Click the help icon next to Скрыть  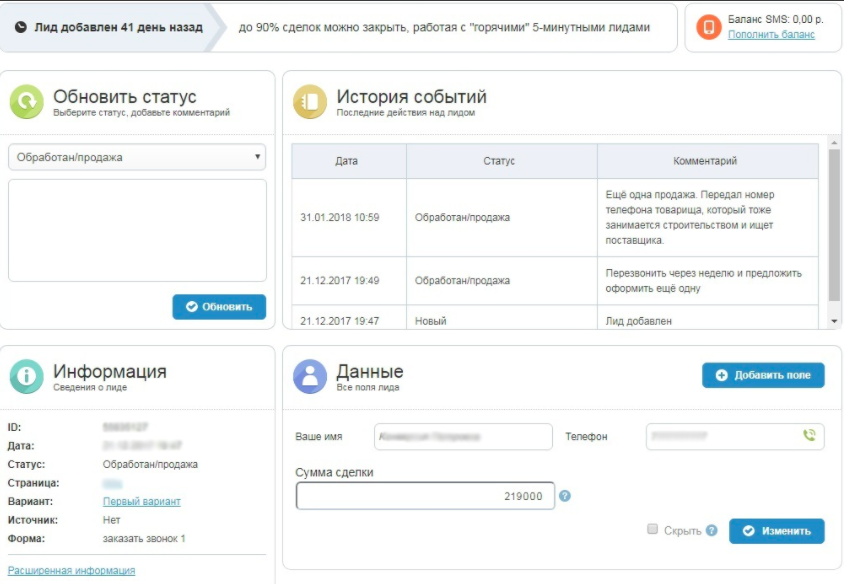[x=712, y=531]
